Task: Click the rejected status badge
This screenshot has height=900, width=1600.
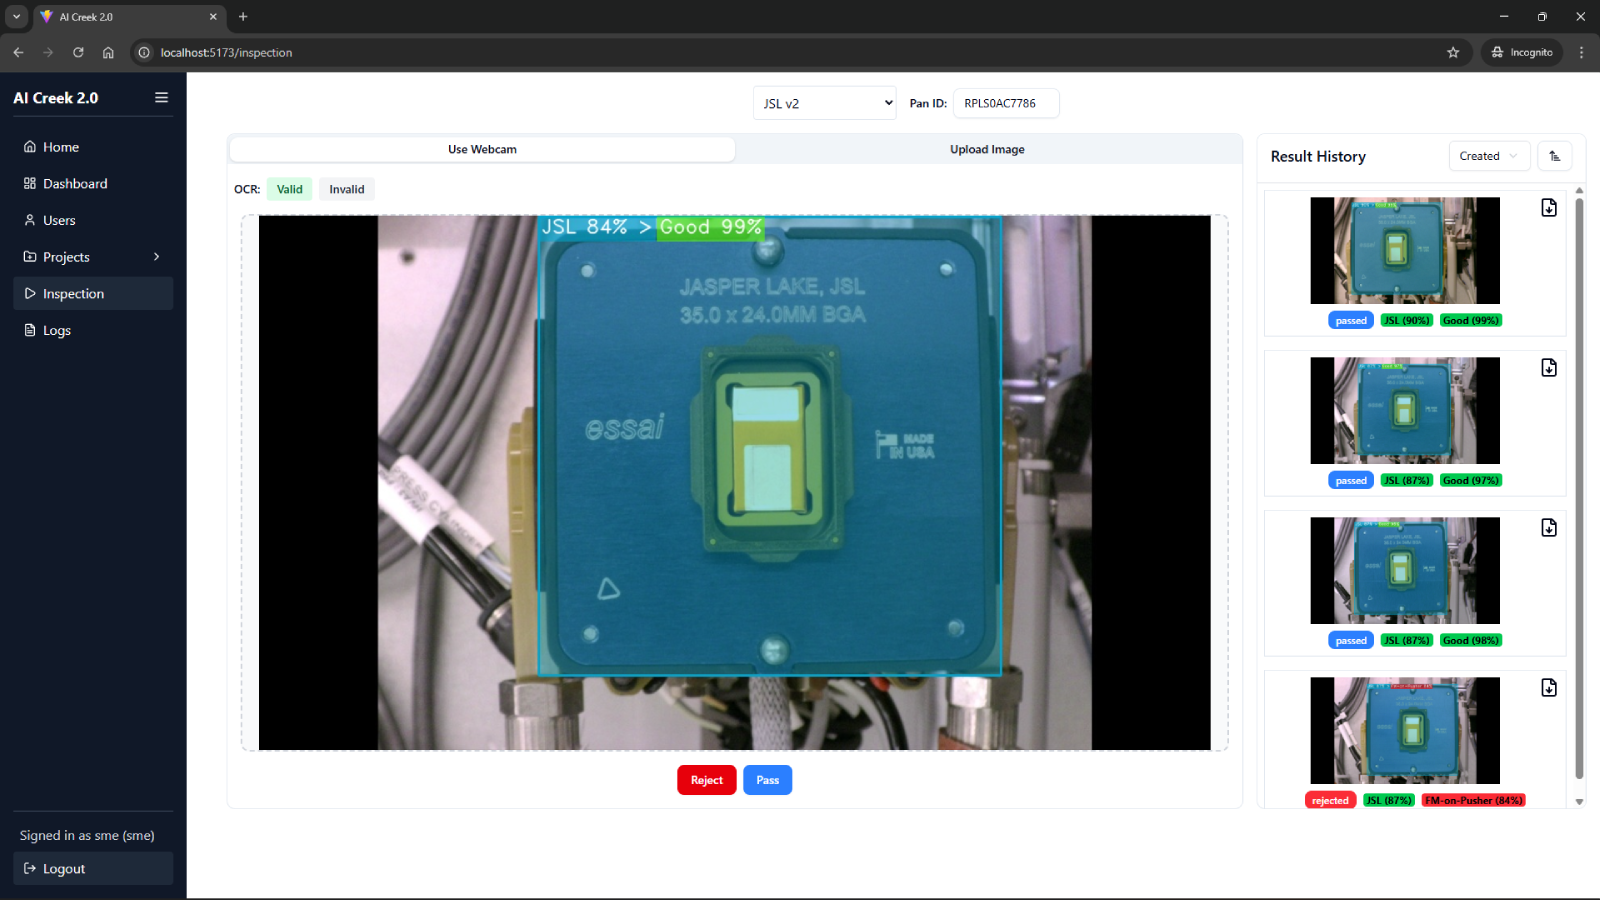Action: click(1330, 801)
